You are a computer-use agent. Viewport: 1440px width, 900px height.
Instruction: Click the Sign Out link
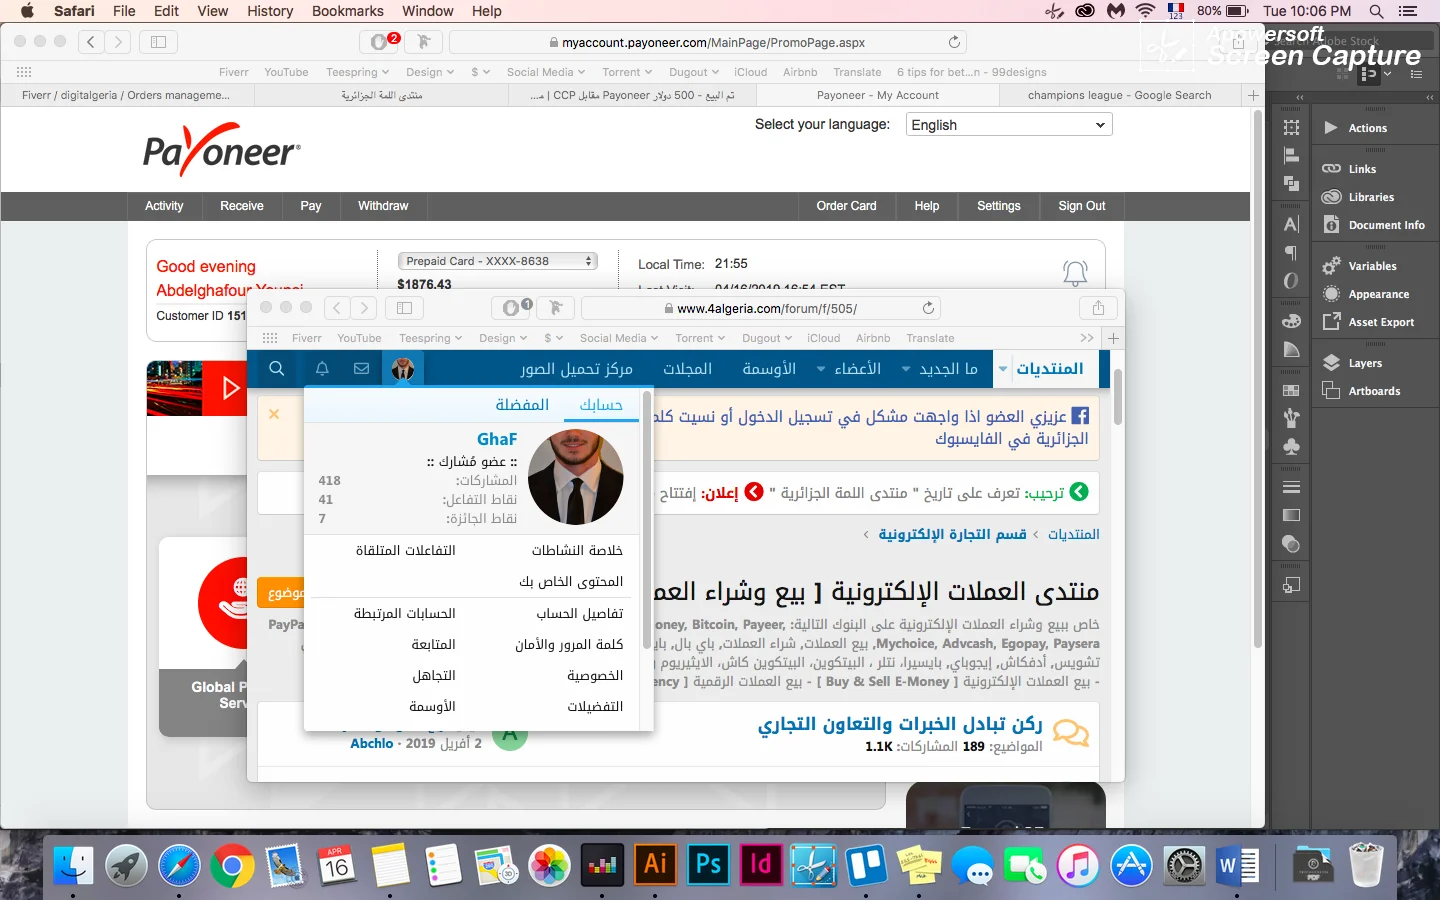coord(1081,206)
